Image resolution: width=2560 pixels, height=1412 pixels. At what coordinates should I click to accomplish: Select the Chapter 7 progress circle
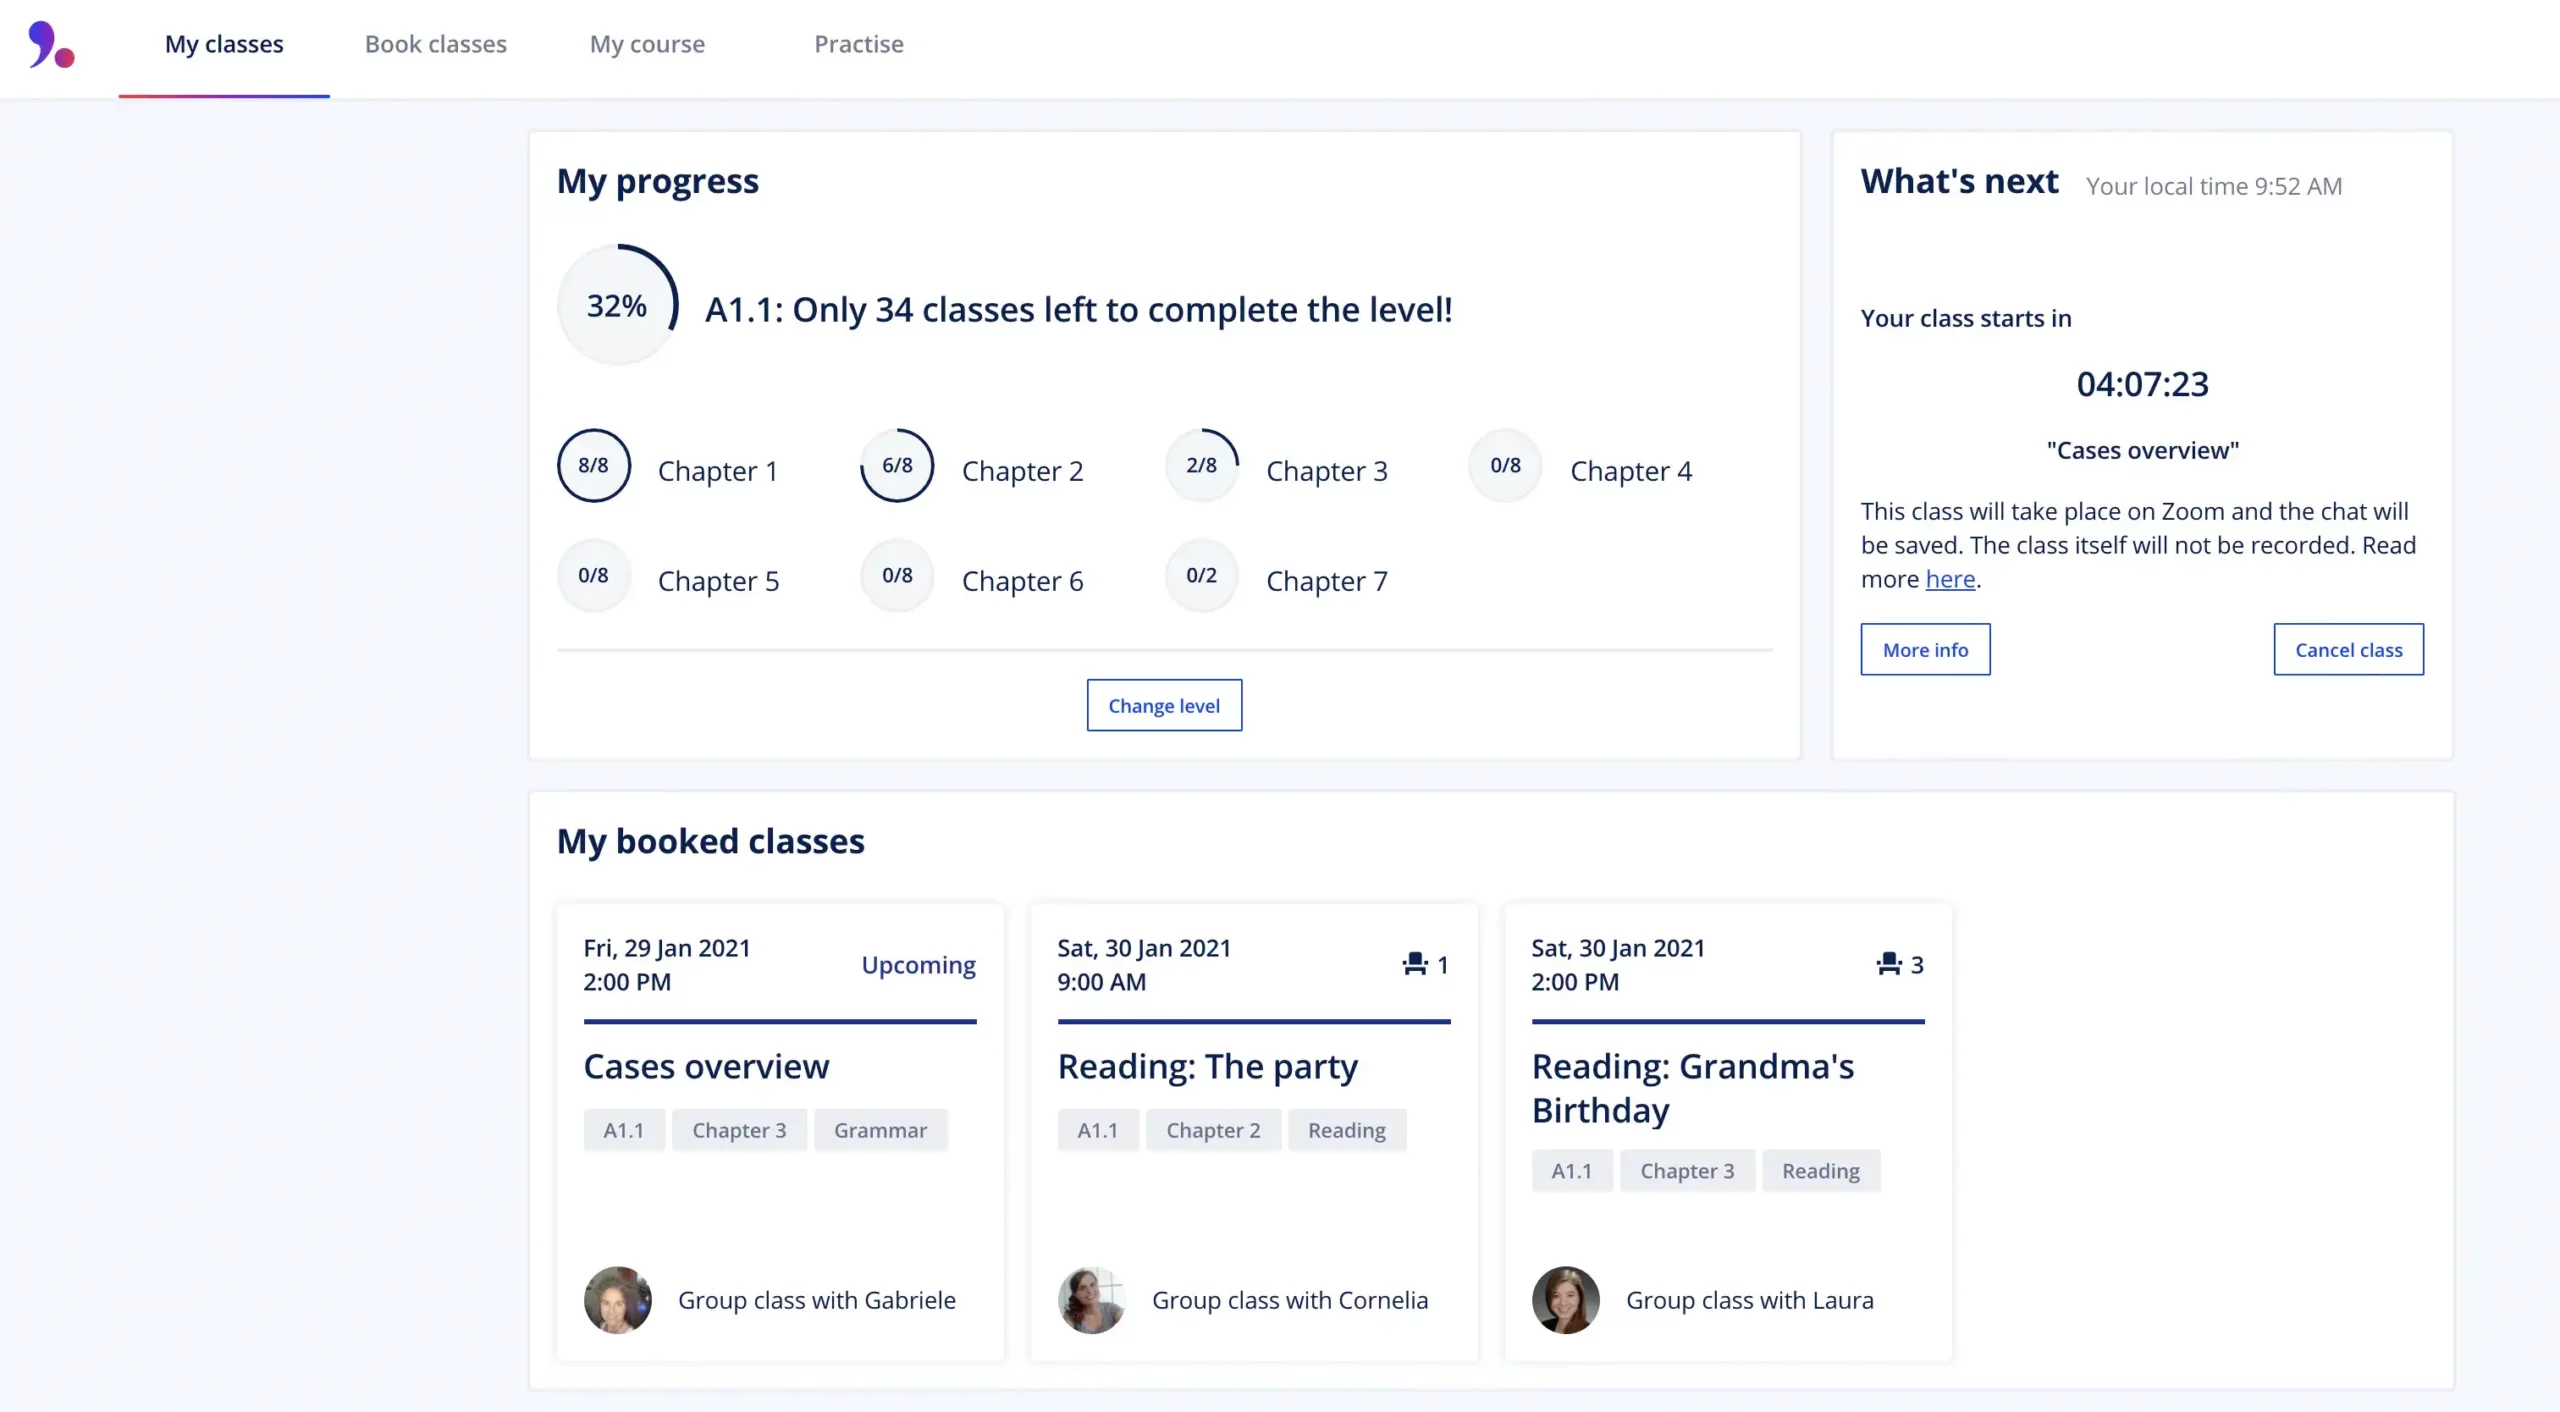click(x=1202, y=576)
